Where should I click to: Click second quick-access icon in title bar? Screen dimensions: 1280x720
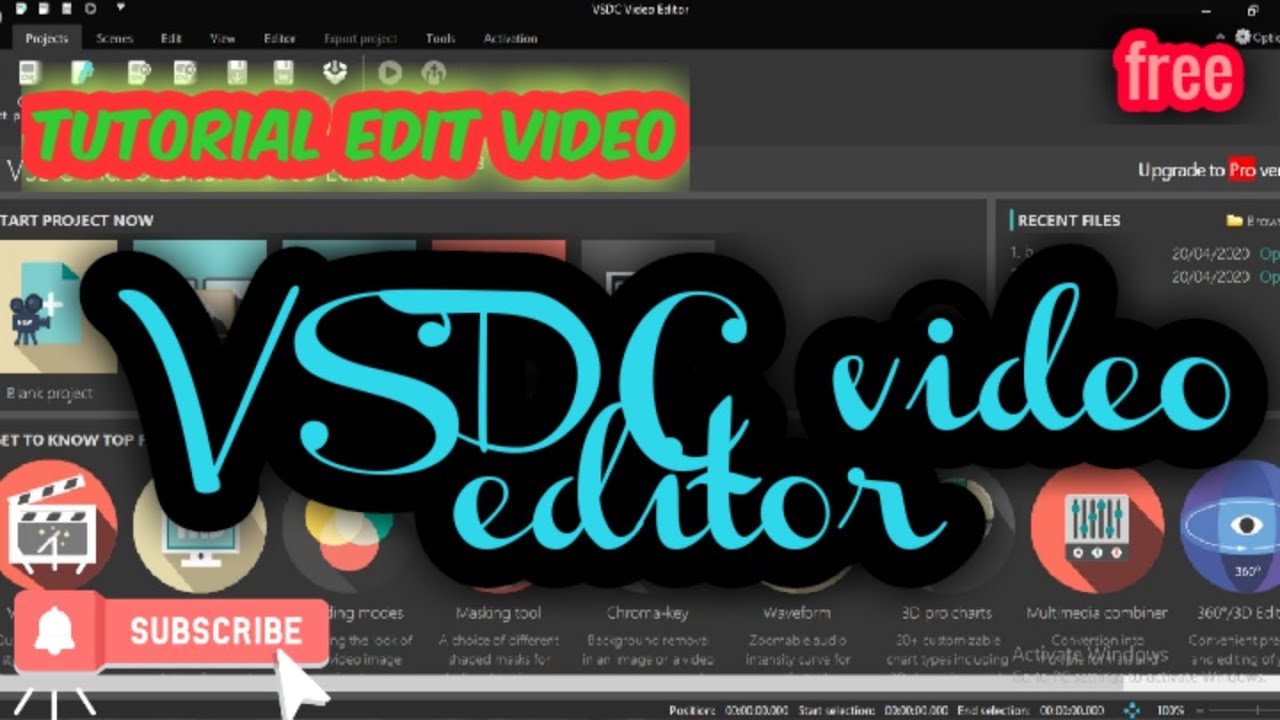click(x=42, y=9)
